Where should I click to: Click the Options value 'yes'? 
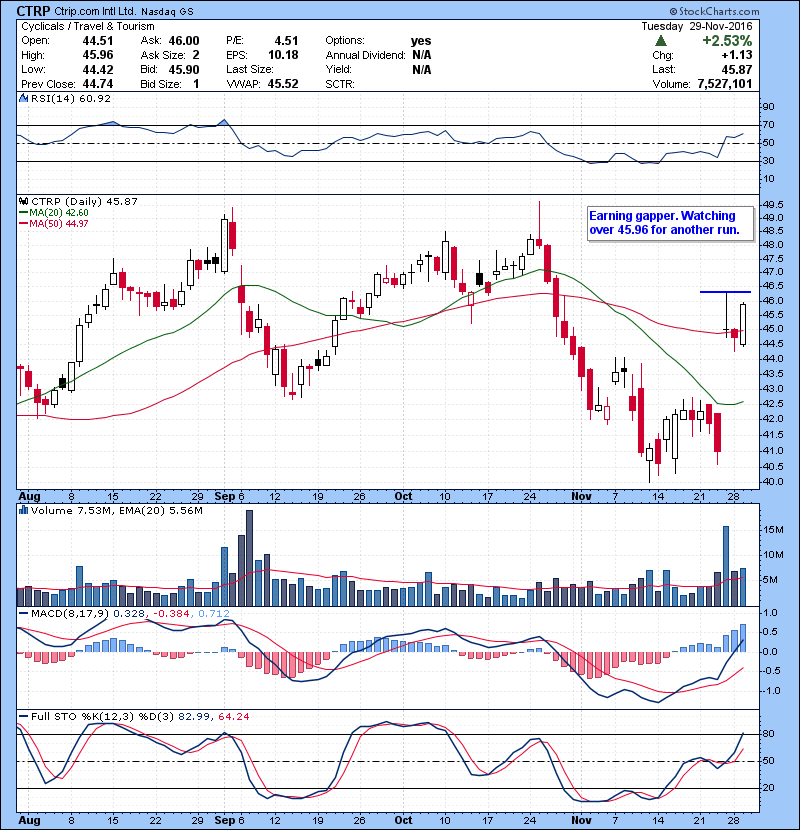tap(421, 41)
